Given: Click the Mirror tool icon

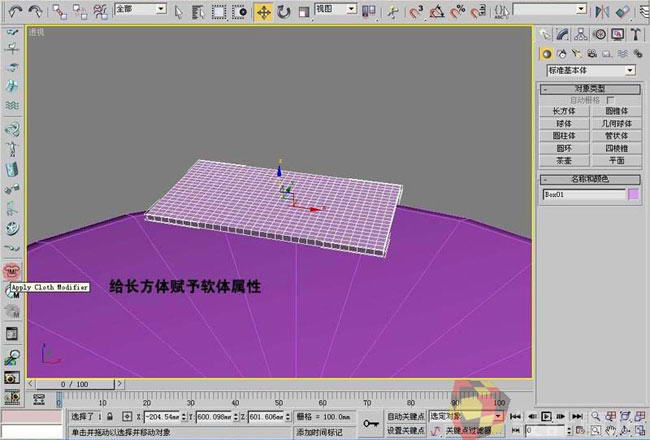Looking at the screenshot, I should coord(601,12).
